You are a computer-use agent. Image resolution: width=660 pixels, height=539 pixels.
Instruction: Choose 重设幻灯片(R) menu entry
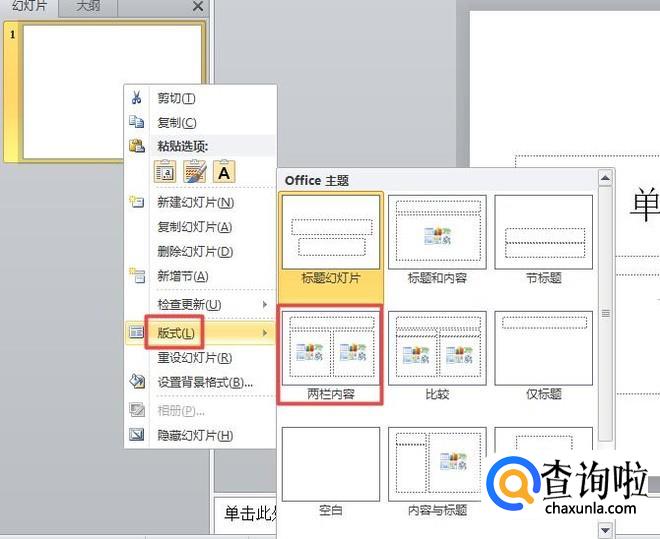coord(200,358)
